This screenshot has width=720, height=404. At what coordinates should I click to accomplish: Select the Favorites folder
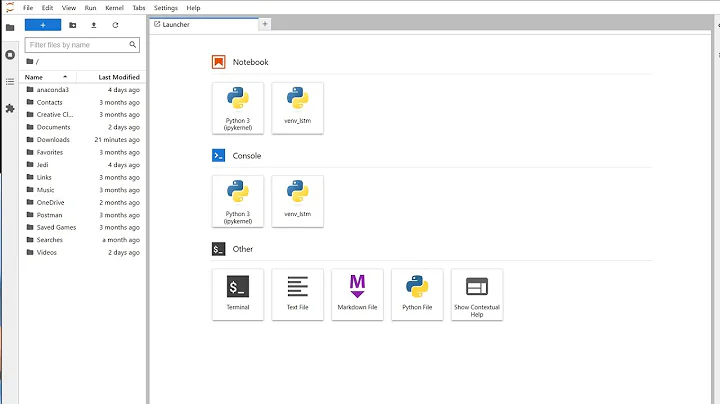pyautogui.click(x=83, y=152)
